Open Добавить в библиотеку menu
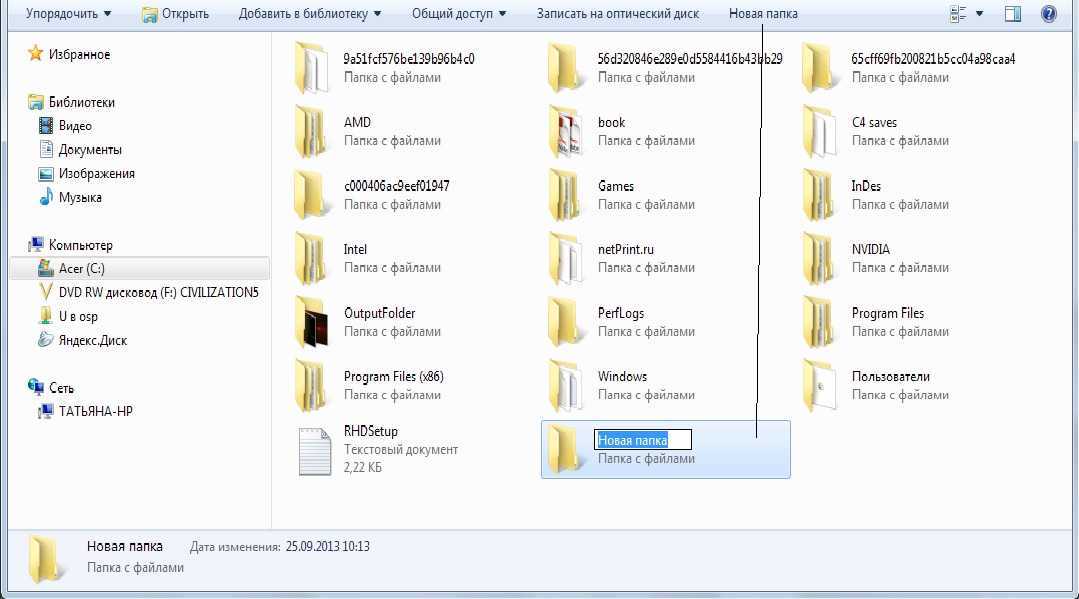 (309, 14)
